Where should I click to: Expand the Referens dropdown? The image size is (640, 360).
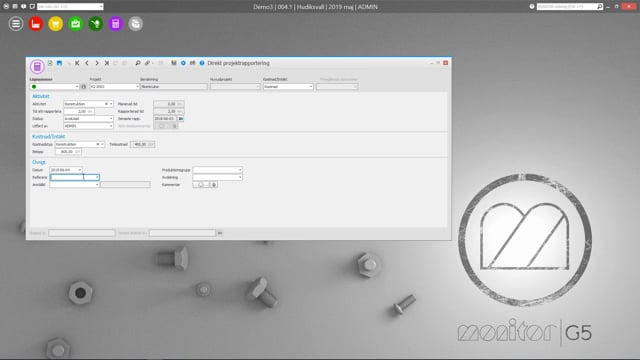point(97,177)
